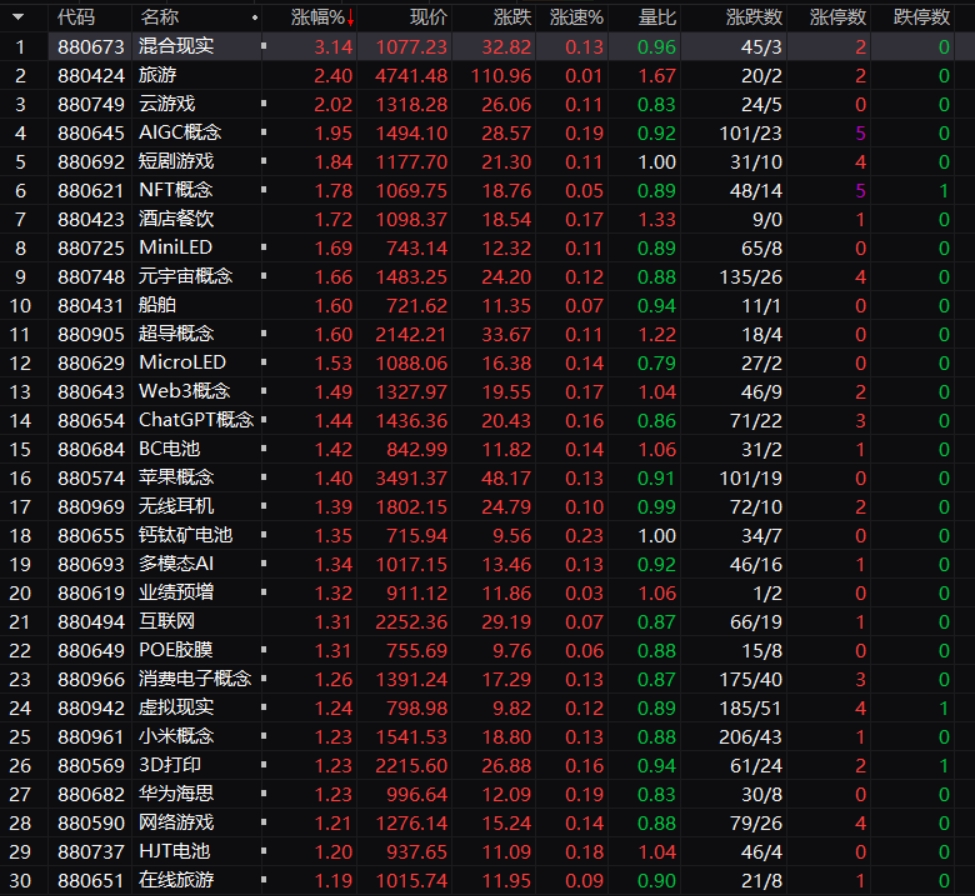Click the square marker beside ChatGPT概念
975x896 pixels.
coord(263,420)
